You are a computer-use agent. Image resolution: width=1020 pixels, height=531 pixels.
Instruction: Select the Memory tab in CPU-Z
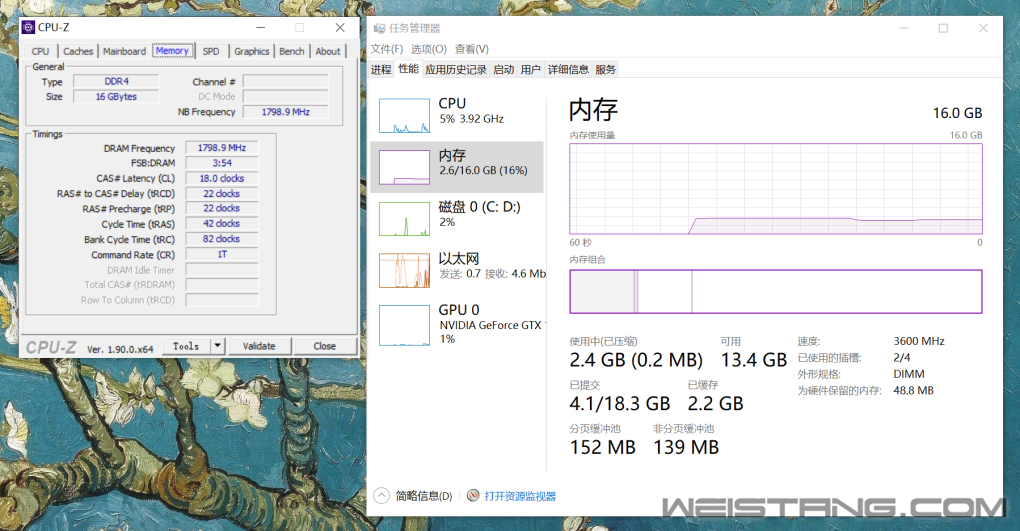pyautogui.click(x=172, y=51)
